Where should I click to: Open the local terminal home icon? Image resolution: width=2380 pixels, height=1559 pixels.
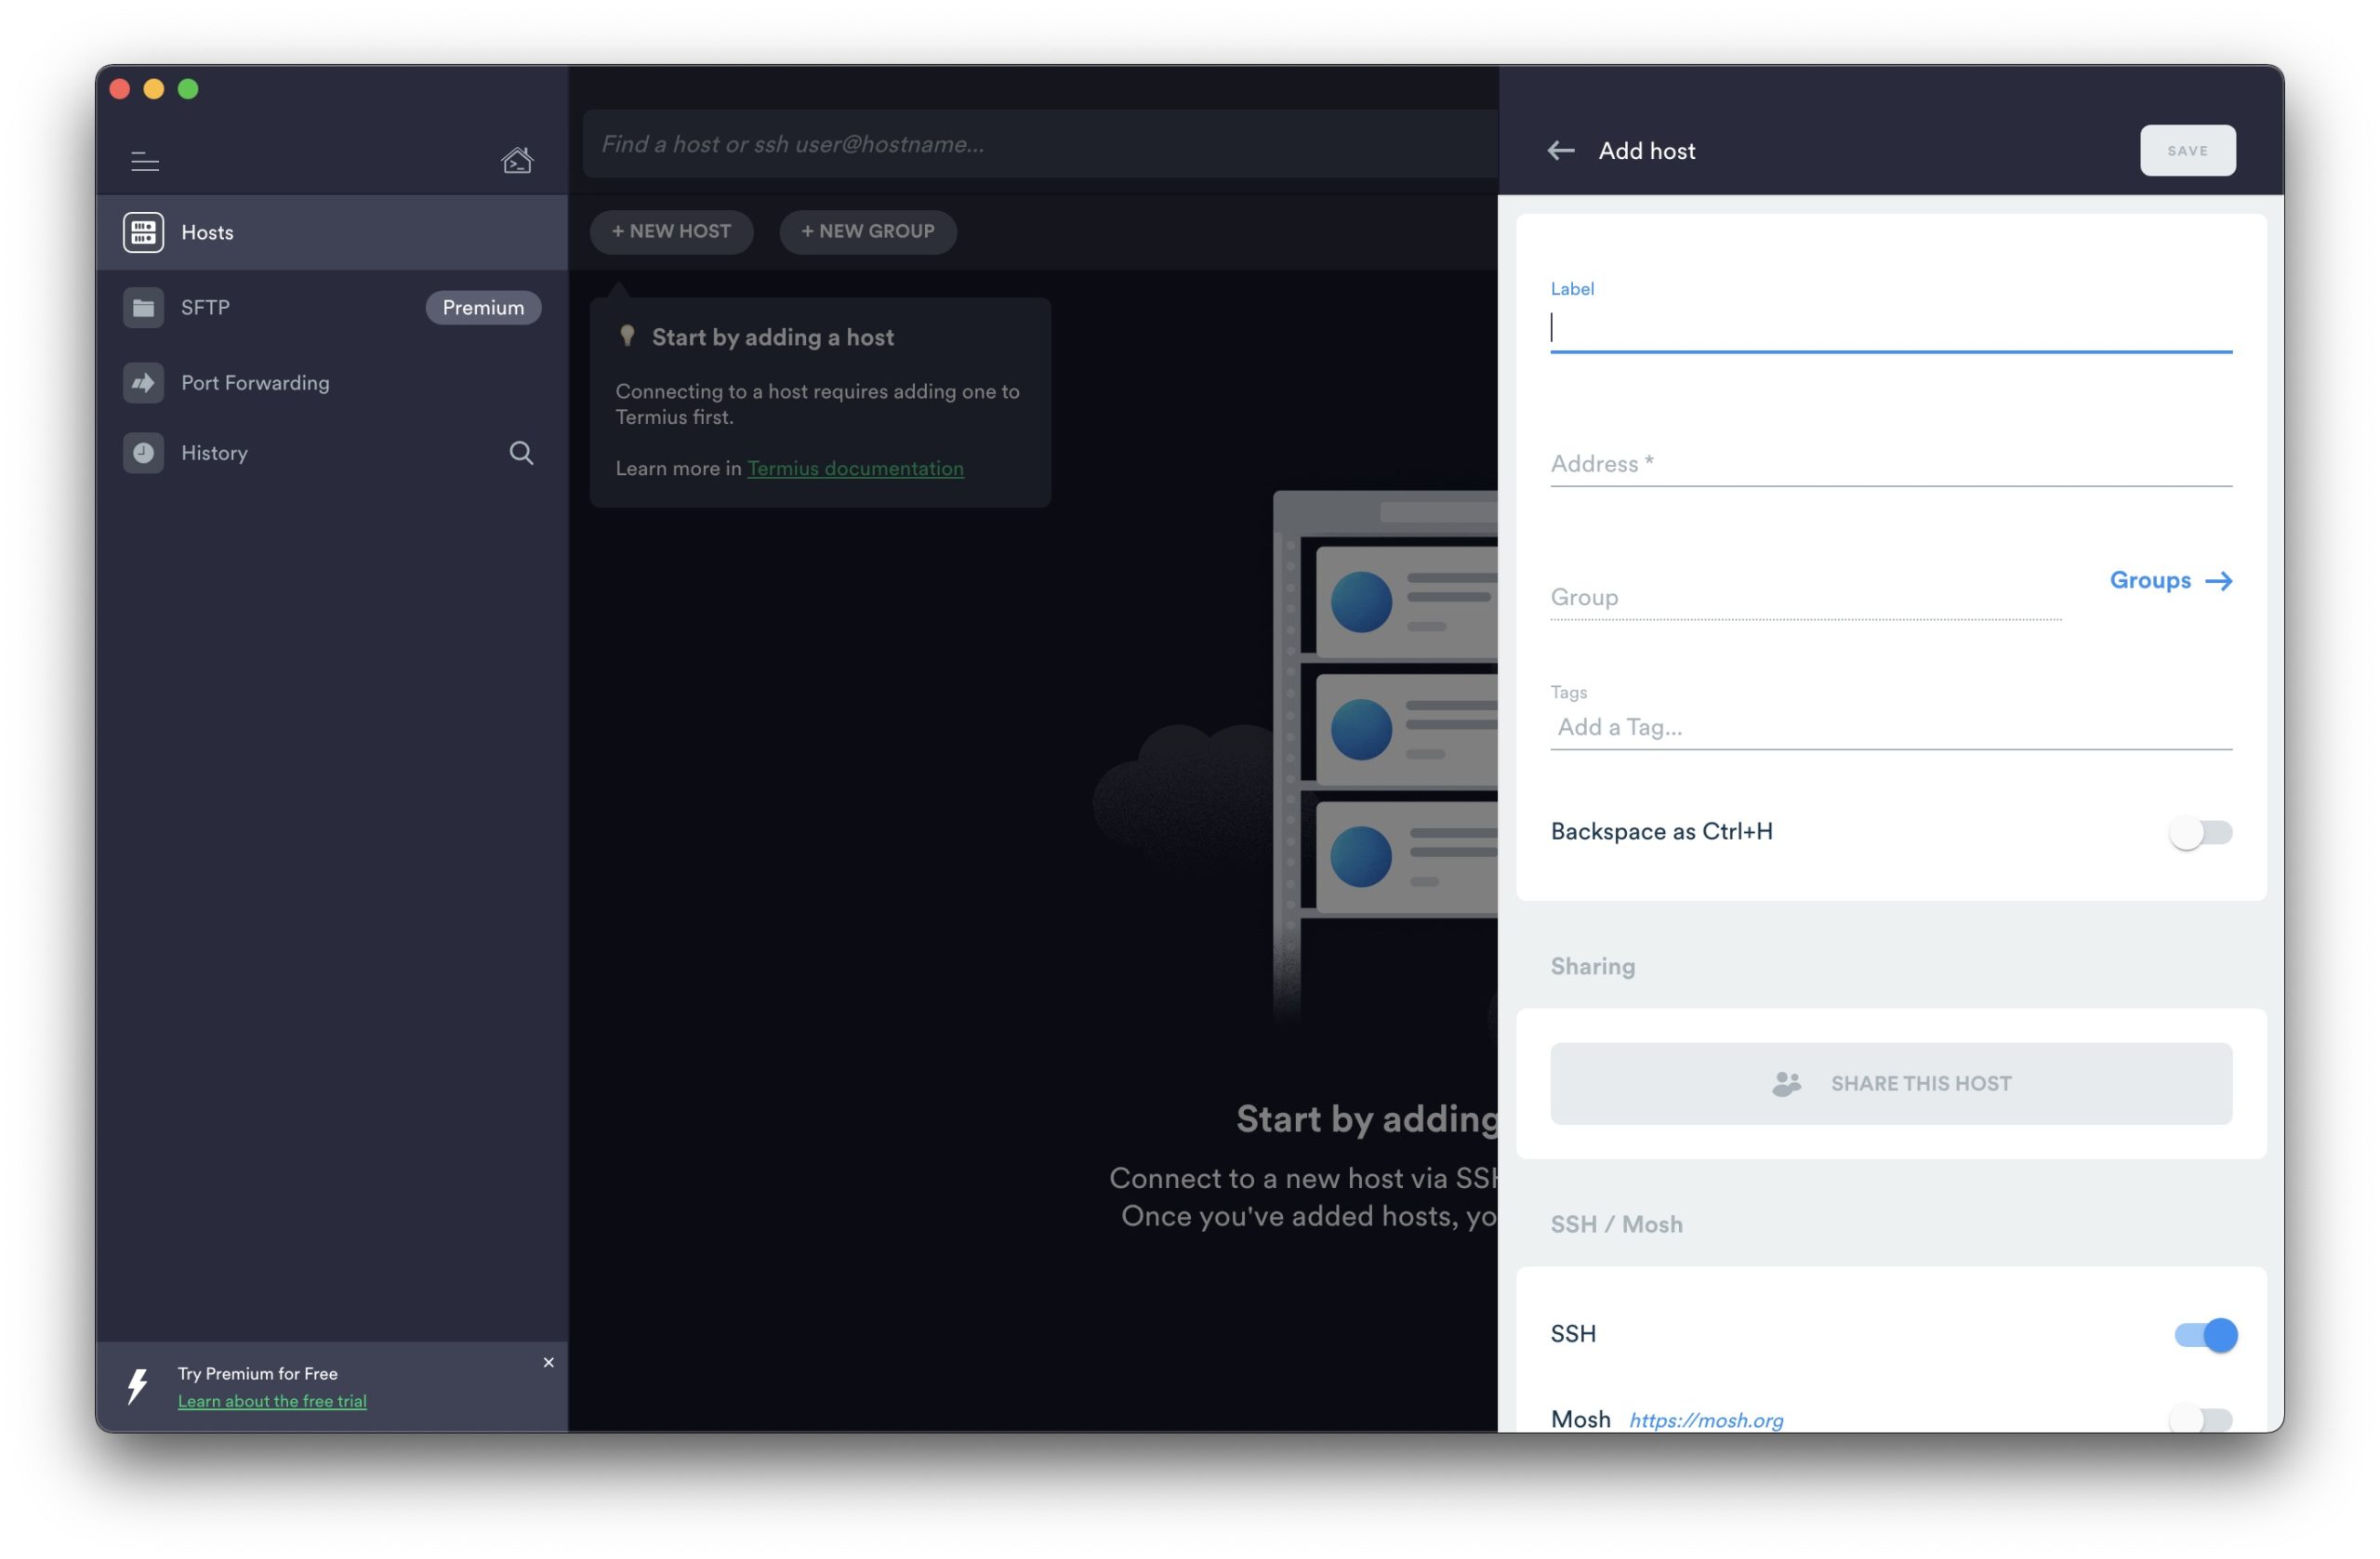[x=516, y=160]
